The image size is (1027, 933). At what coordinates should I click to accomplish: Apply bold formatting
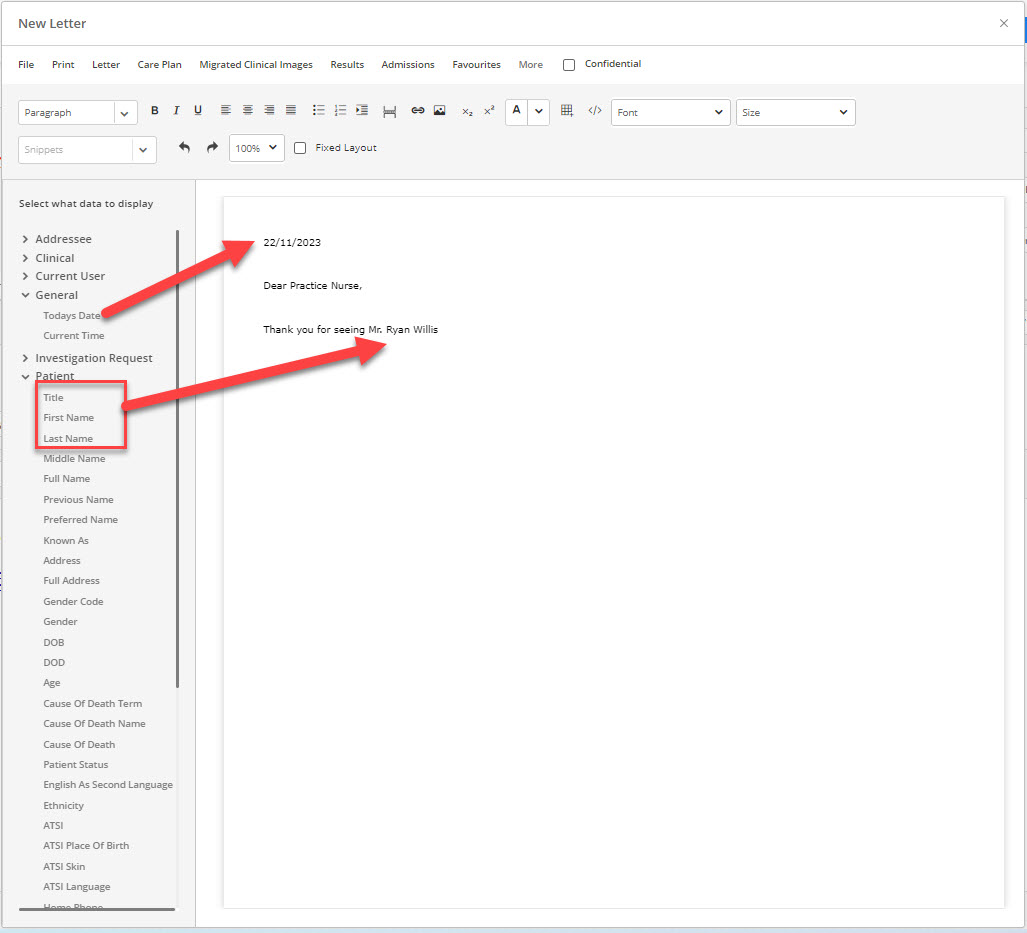(155, 111)
